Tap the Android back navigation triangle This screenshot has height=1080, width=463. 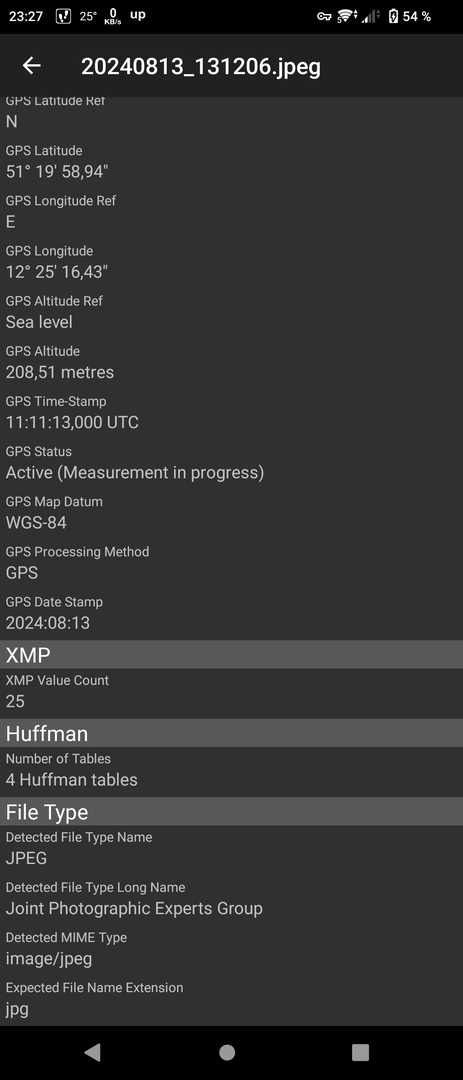coord(92,1052)
